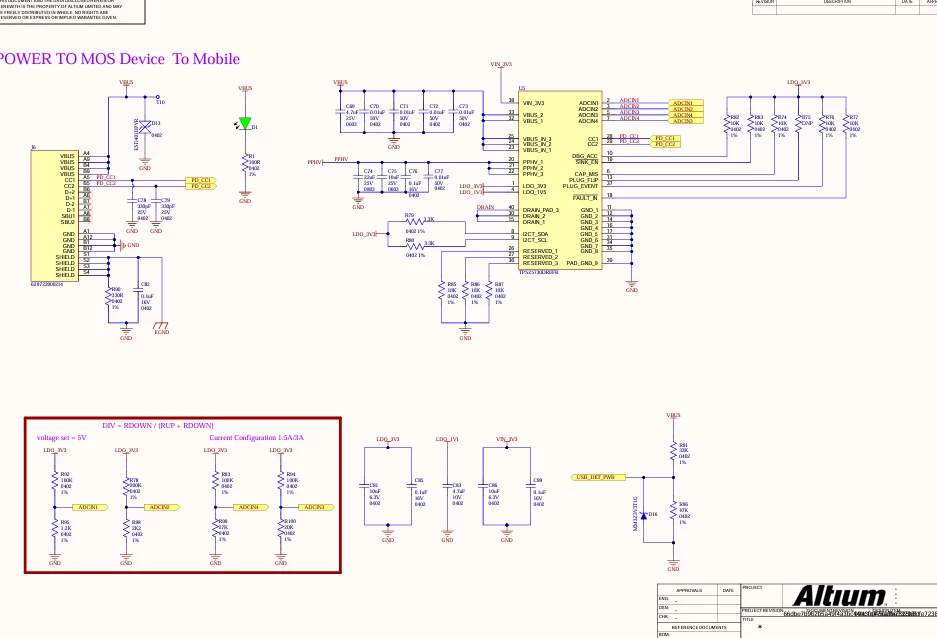
Task: Select the ADCIN4 port in divider box
Action: (x=250, y=507)
